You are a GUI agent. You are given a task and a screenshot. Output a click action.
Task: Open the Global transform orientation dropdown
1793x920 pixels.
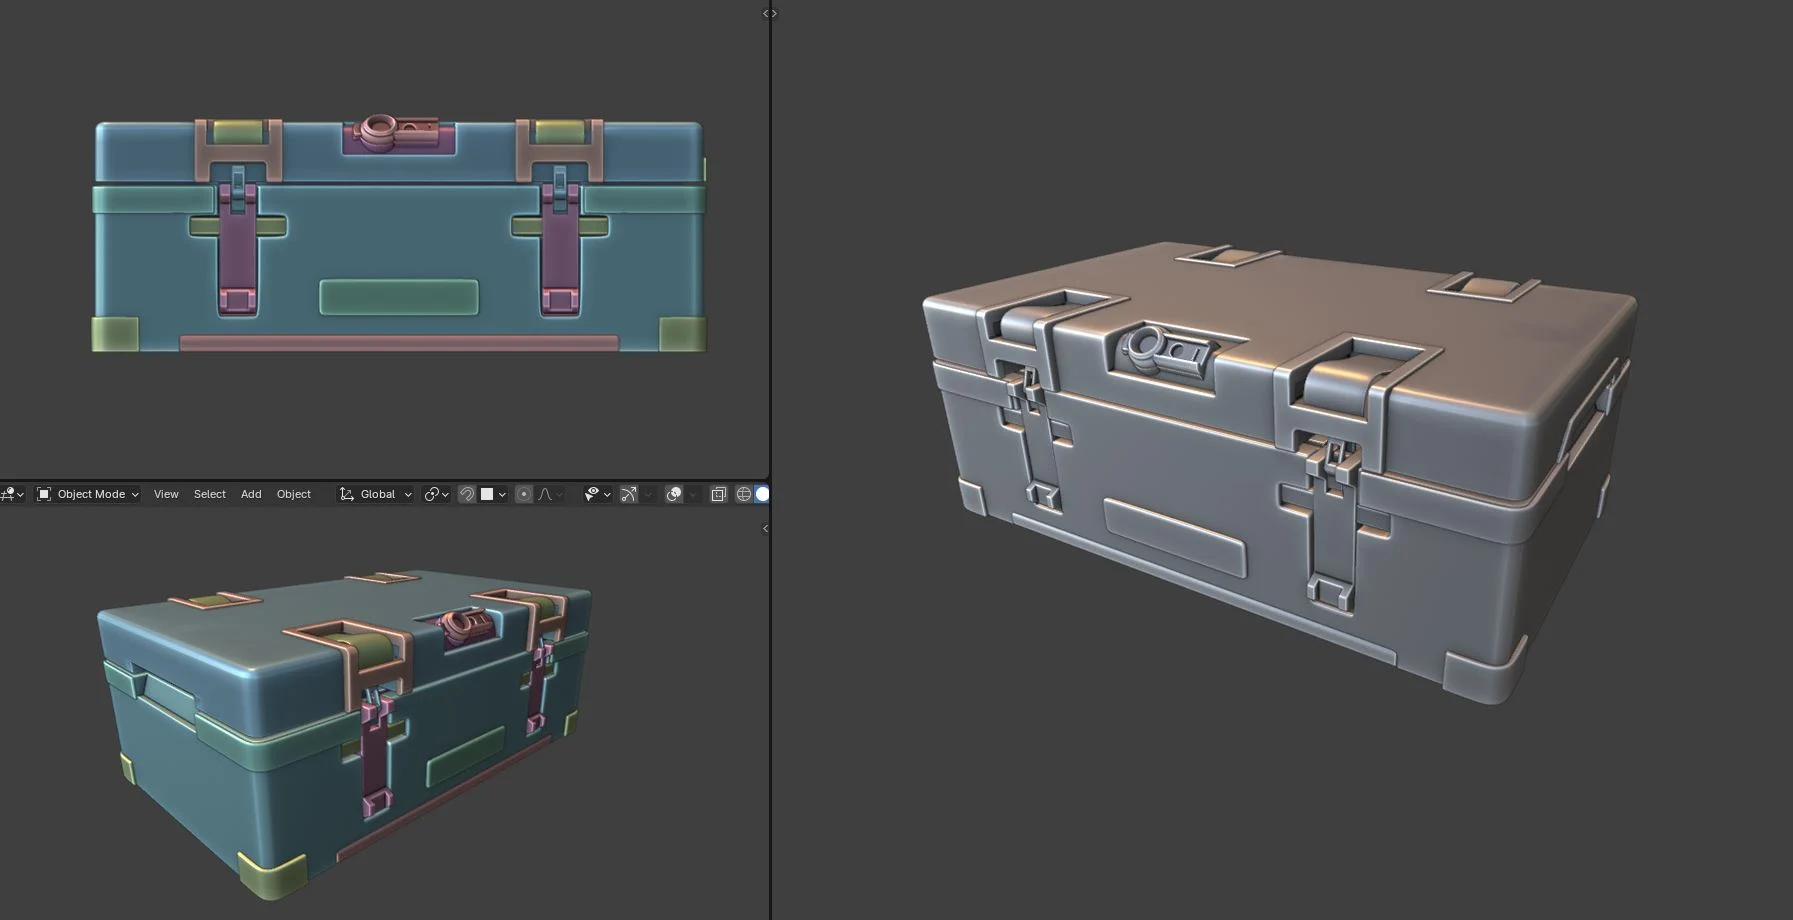(x=376, y=494)
